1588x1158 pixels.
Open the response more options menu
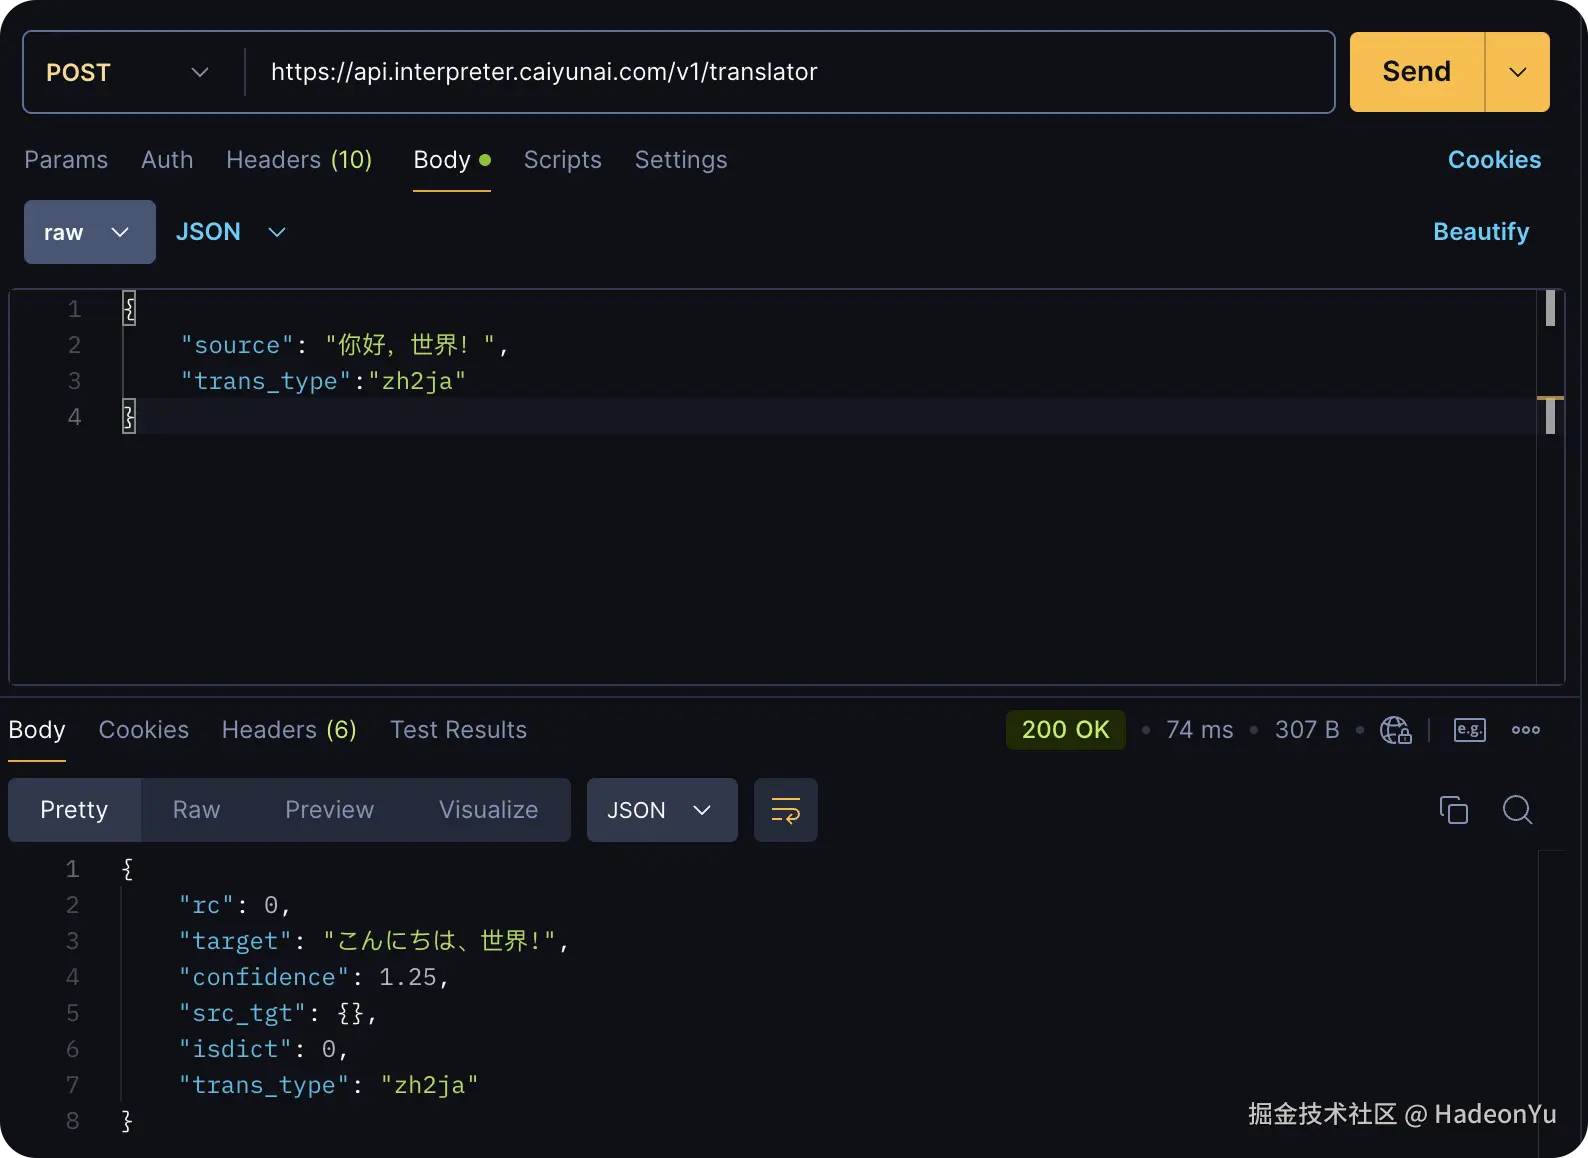click(1525, 730)
